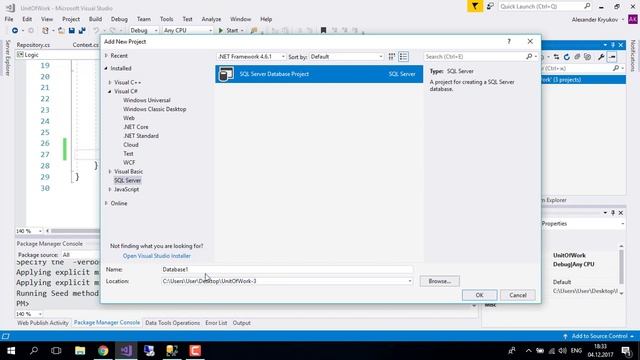Select the .NET Core category
The height and width of the screenshot is (360, 640).
[x=136, y=127]
